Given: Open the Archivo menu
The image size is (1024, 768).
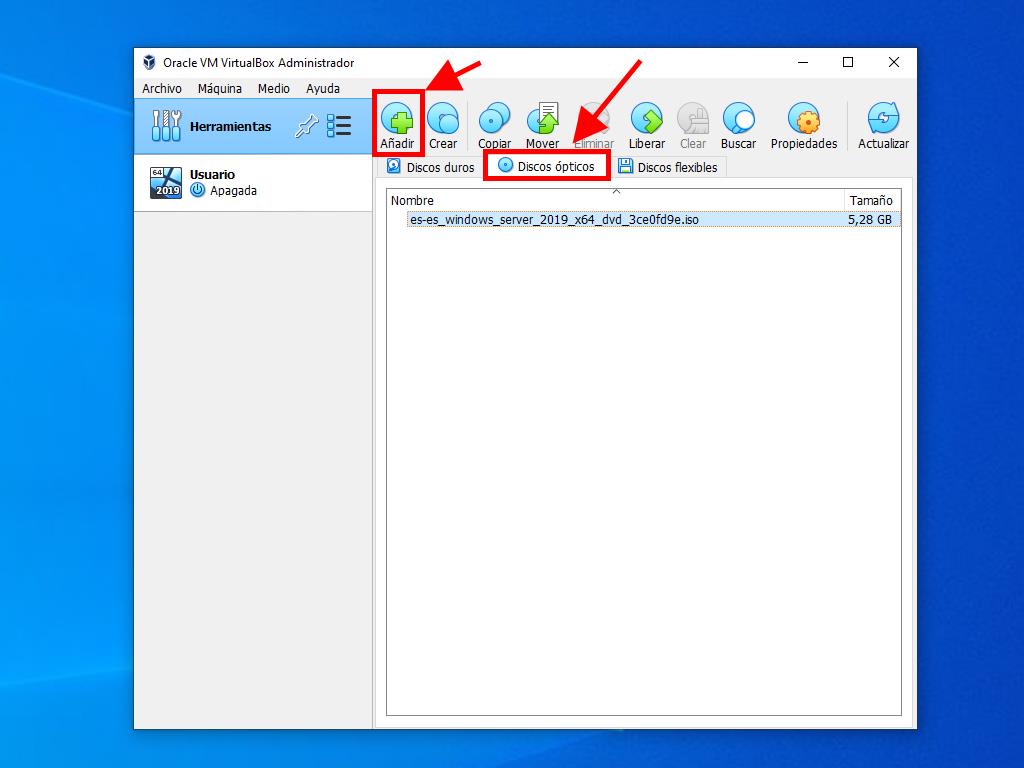Looking at the screenshot, I should coord(162,88).
